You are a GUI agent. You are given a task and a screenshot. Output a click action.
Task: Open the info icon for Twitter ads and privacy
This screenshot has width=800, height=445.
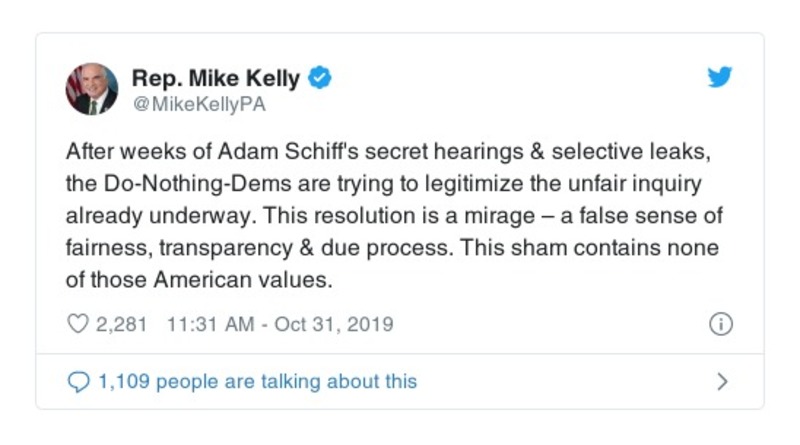click(720, 324)
